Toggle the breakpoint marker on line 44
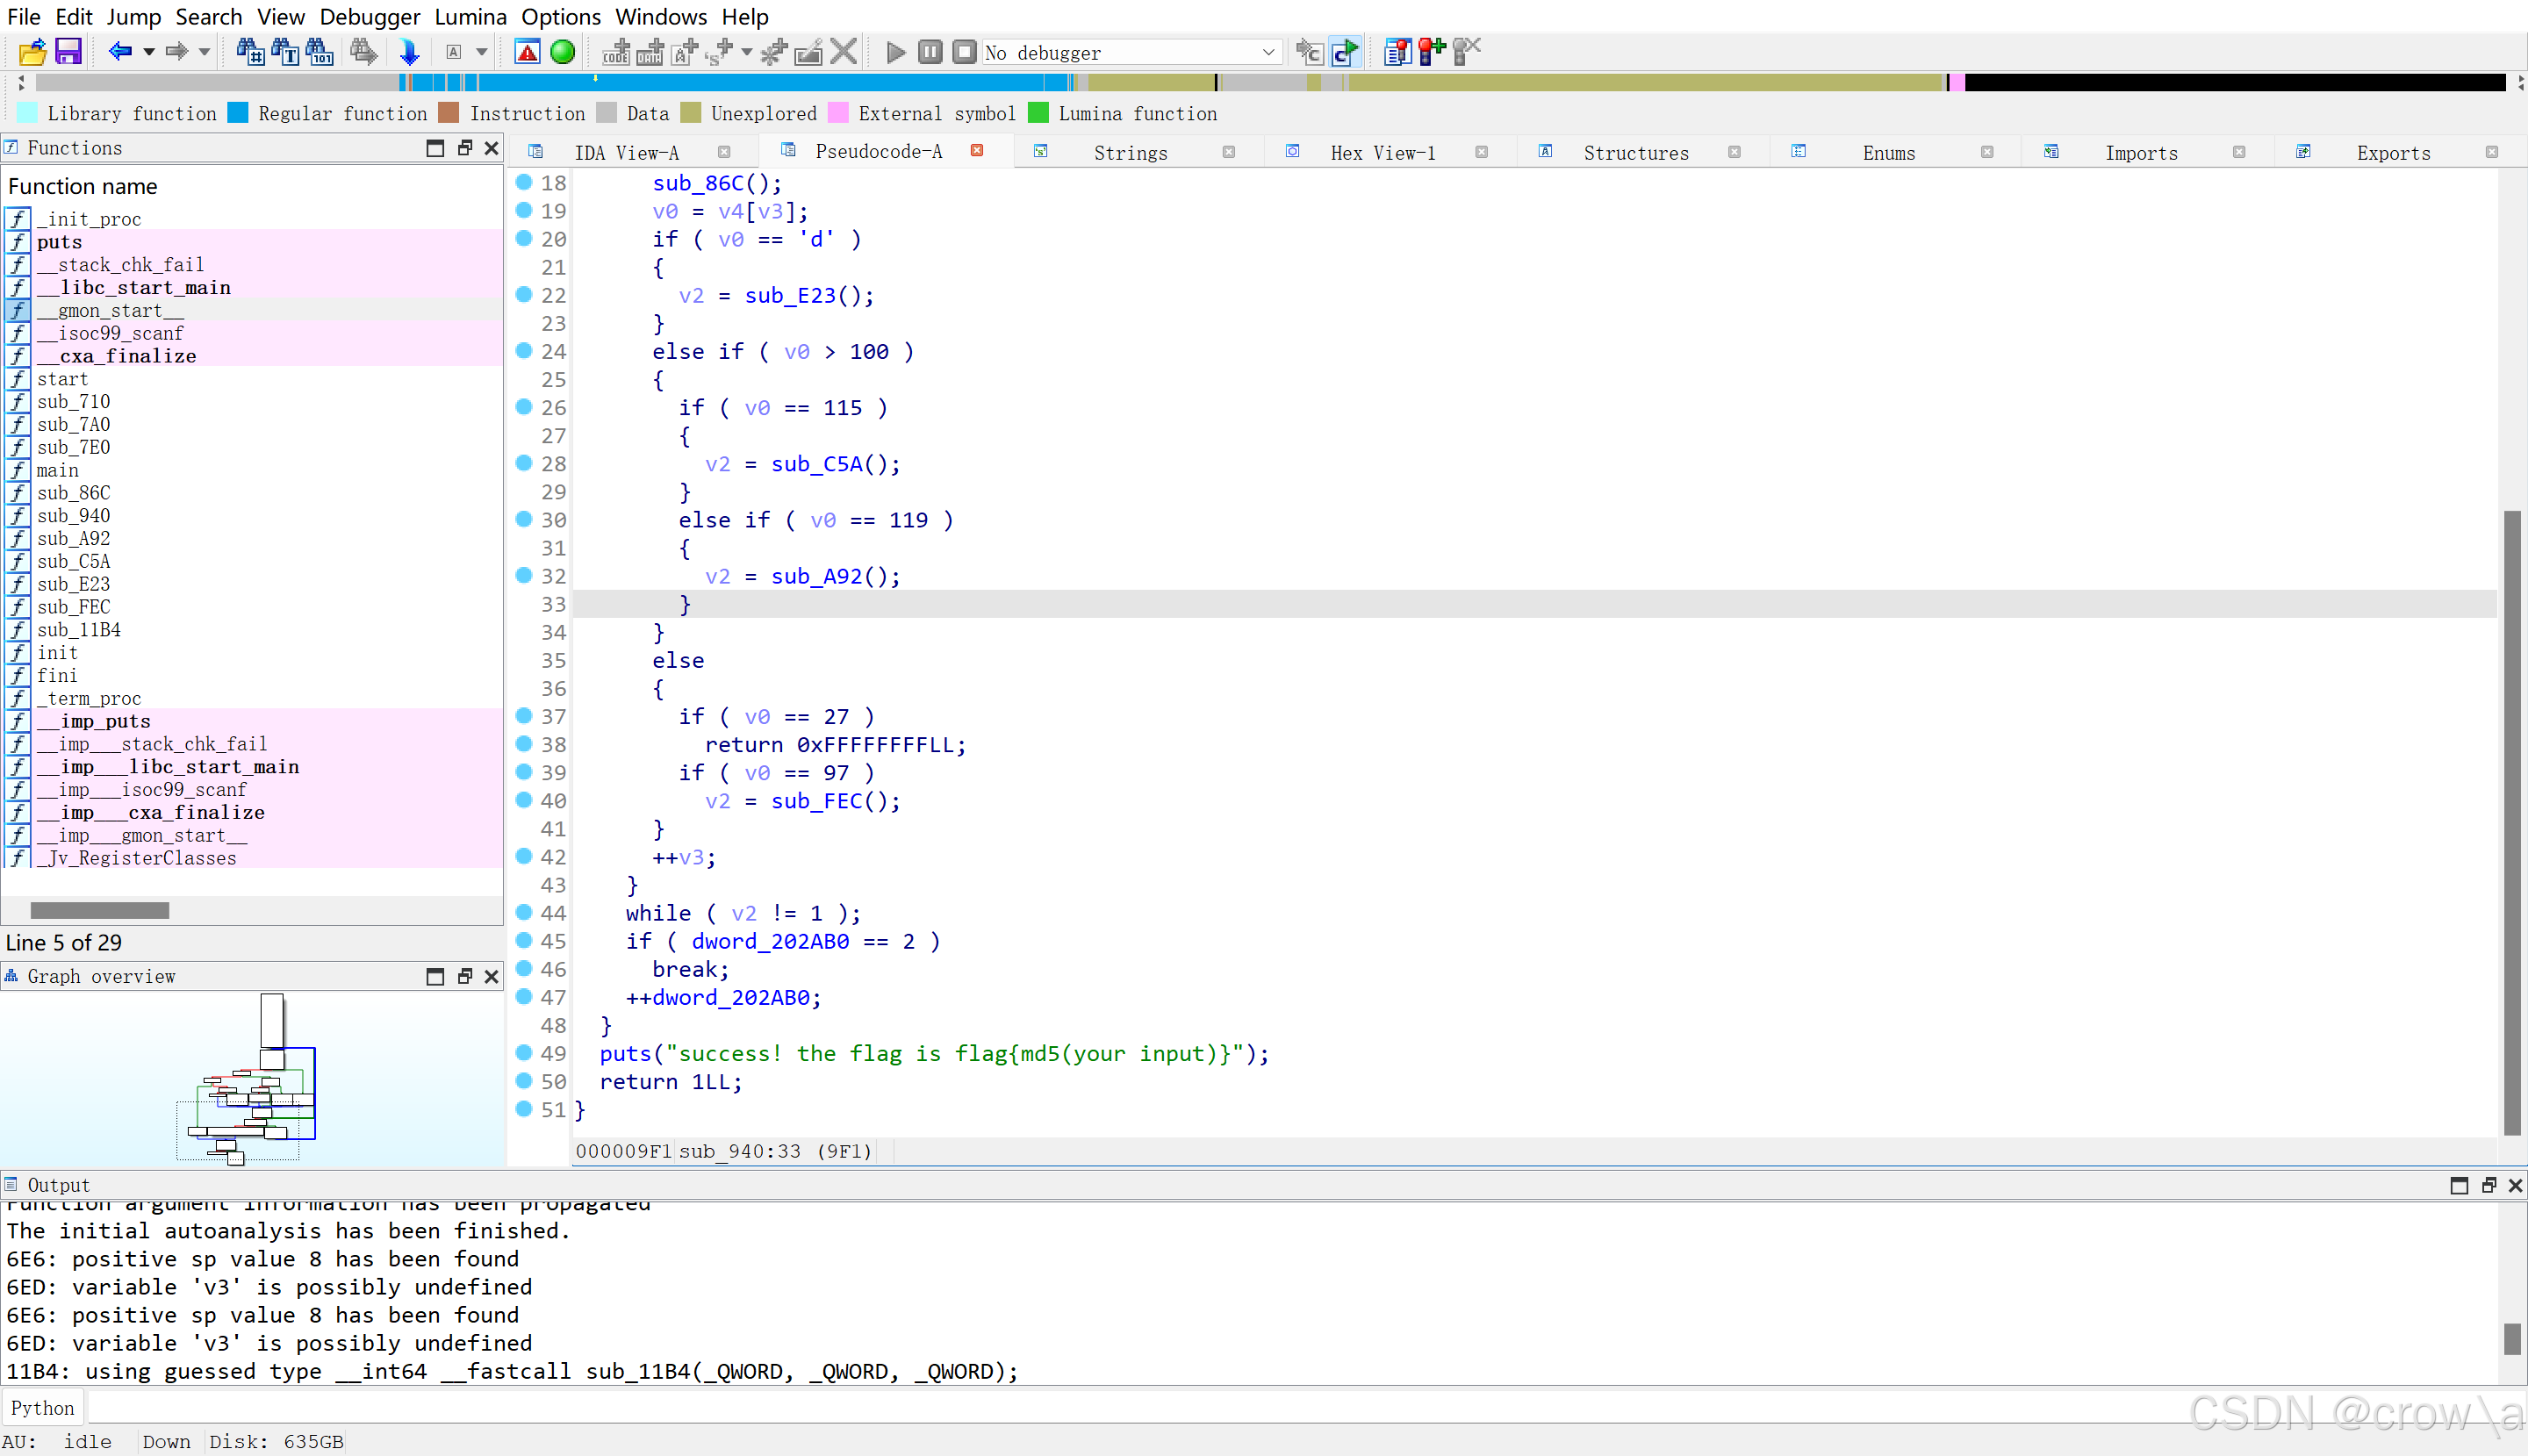 point(525,913)
